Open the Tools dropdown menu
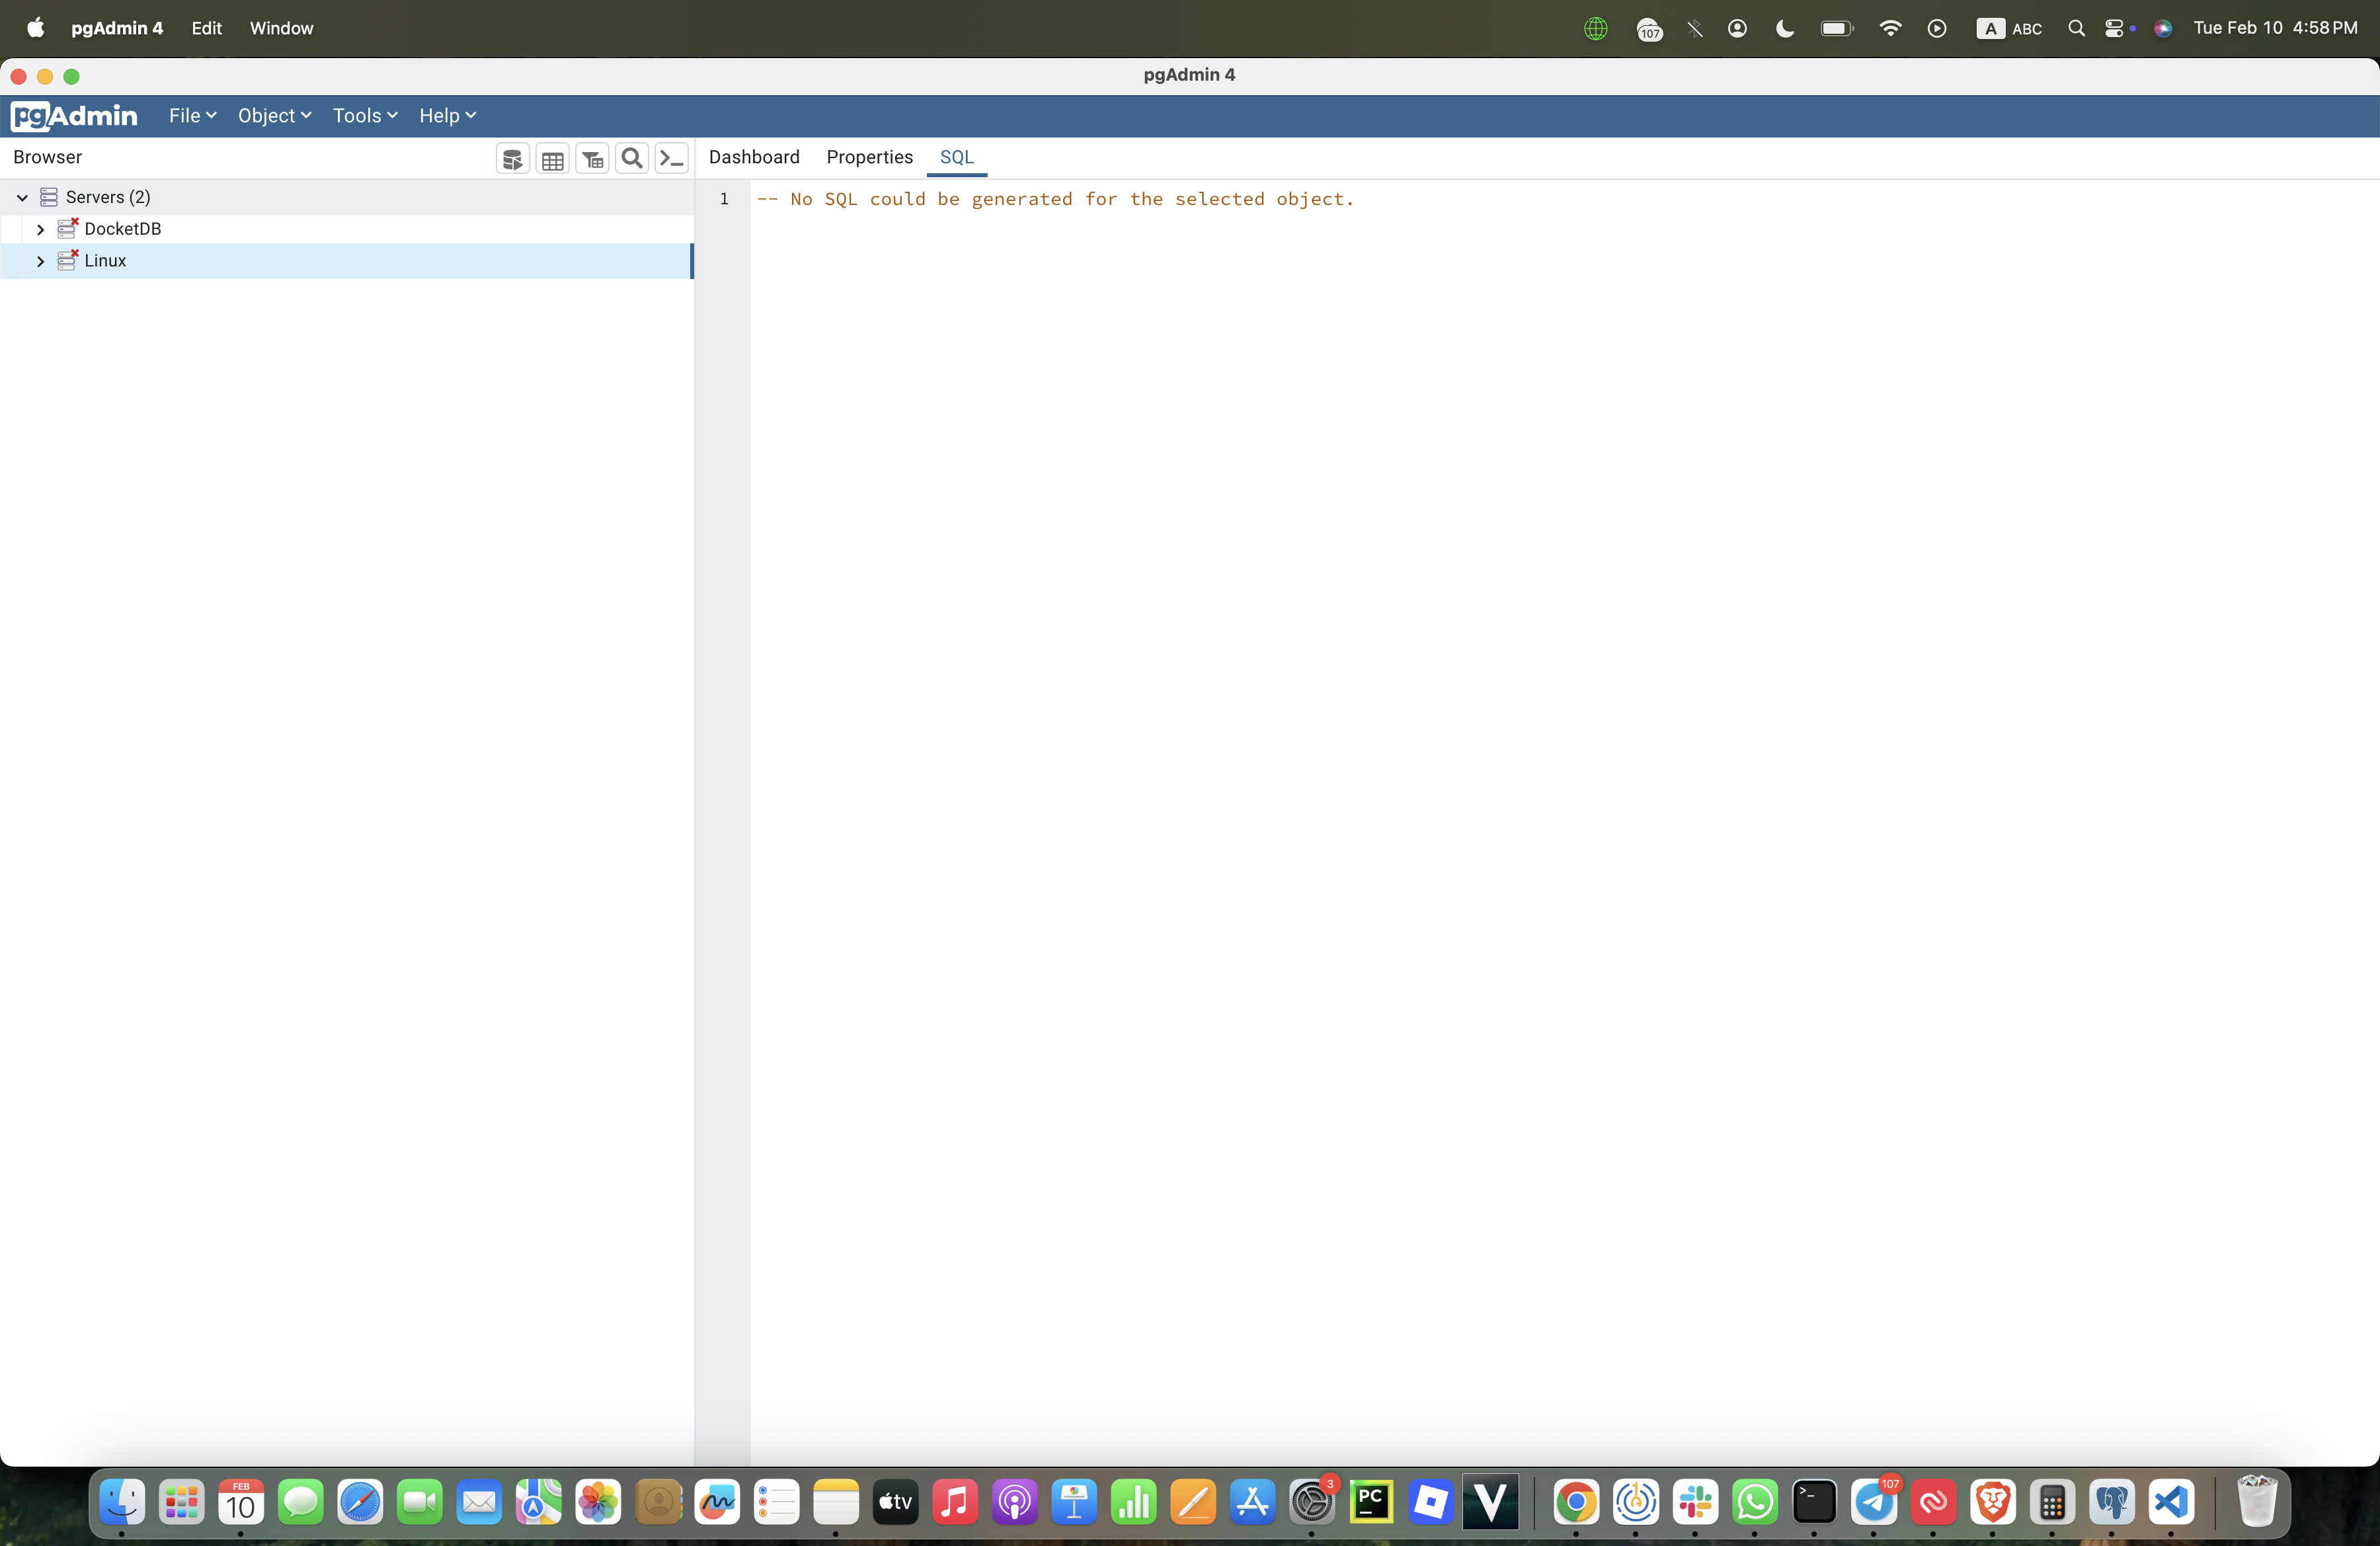 [365, 116]
